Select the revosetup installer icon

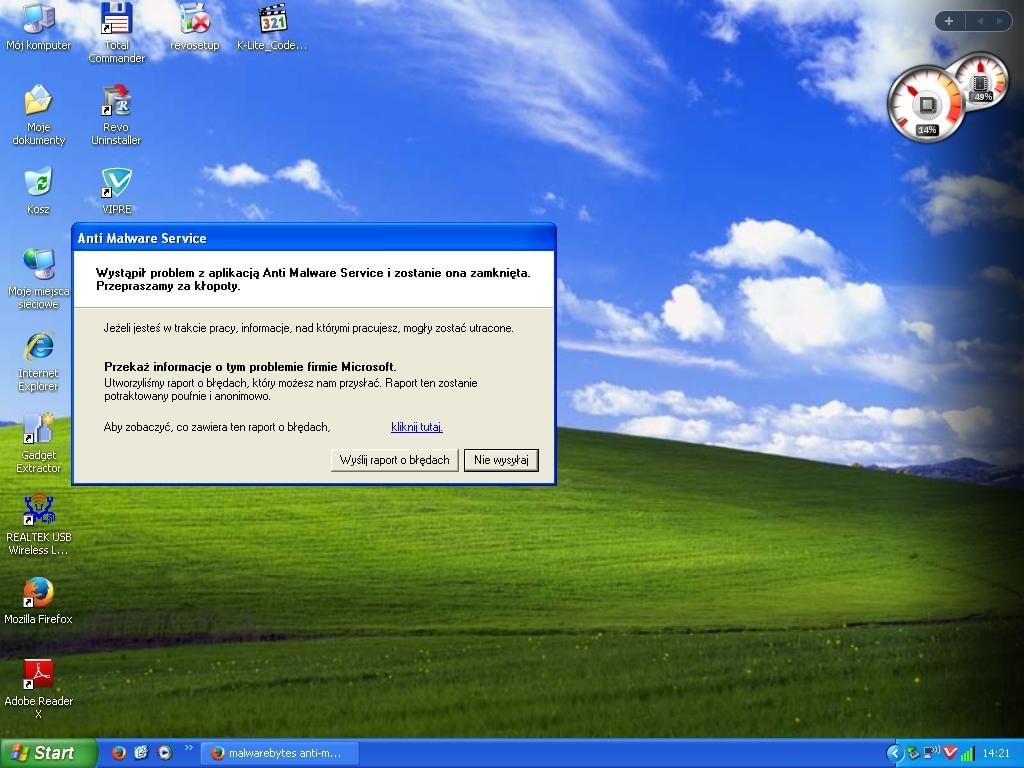click(194, 19)
